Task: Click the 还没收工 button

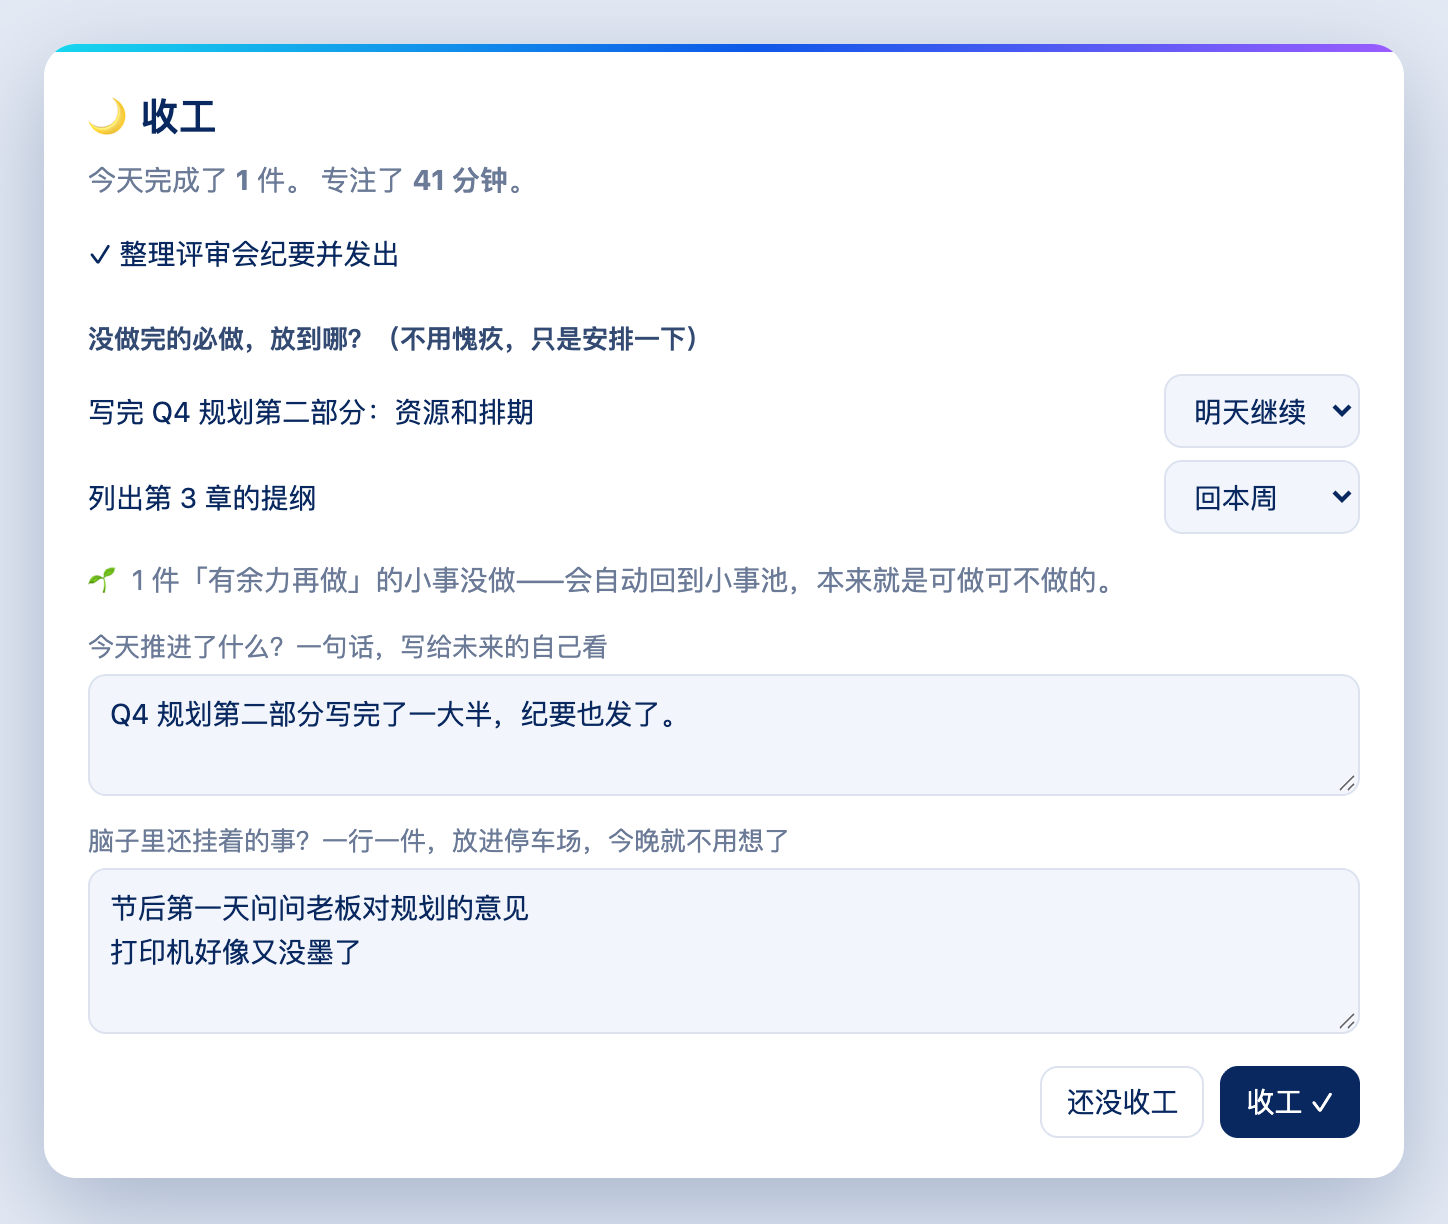Action: click(1121, 1102)
